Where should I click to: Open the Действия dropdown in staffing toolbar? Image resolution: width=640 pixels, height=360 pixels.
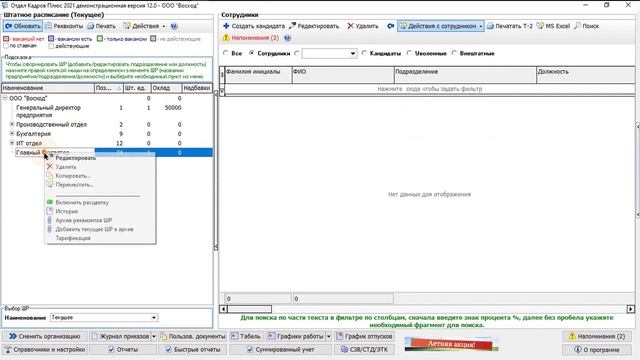point(144,26)
